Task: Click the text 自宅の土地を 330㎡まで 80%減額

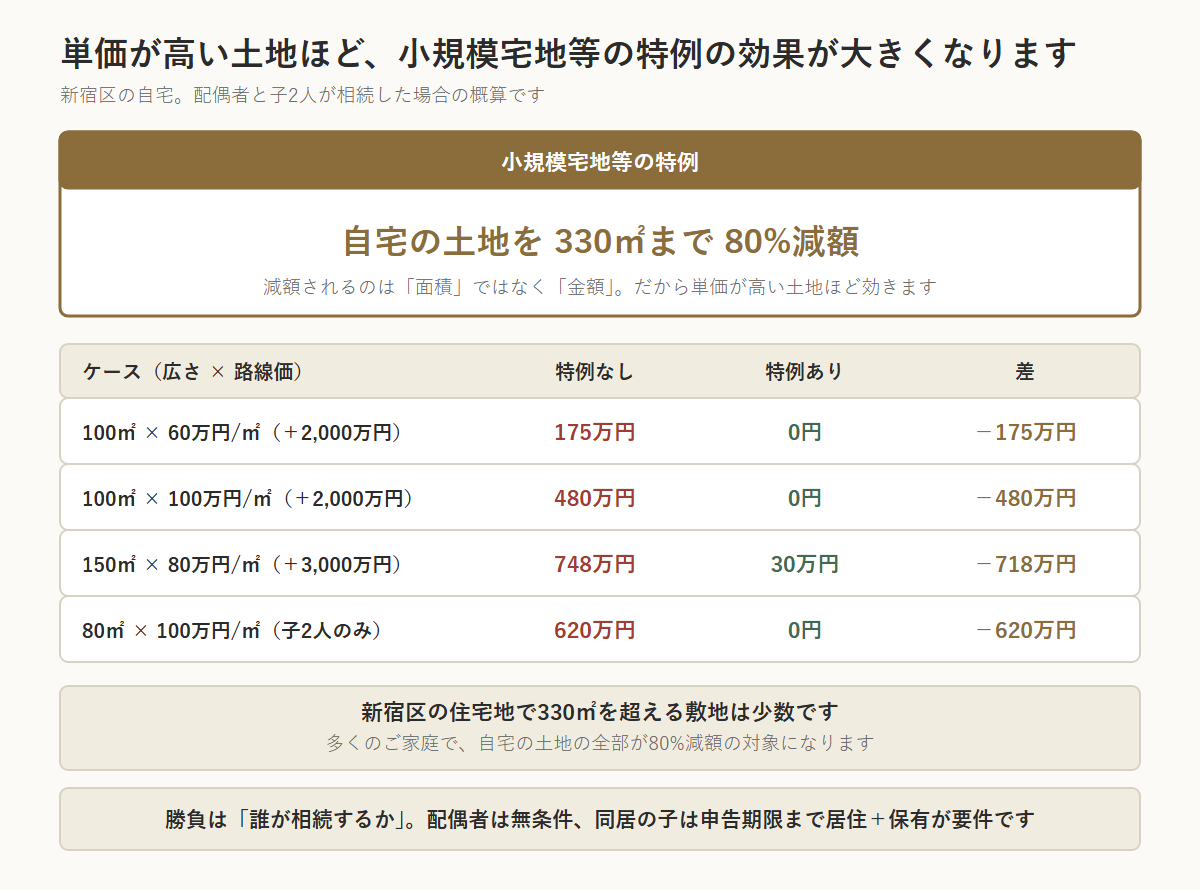Action: pyautogui.click(x=600, y=242)
